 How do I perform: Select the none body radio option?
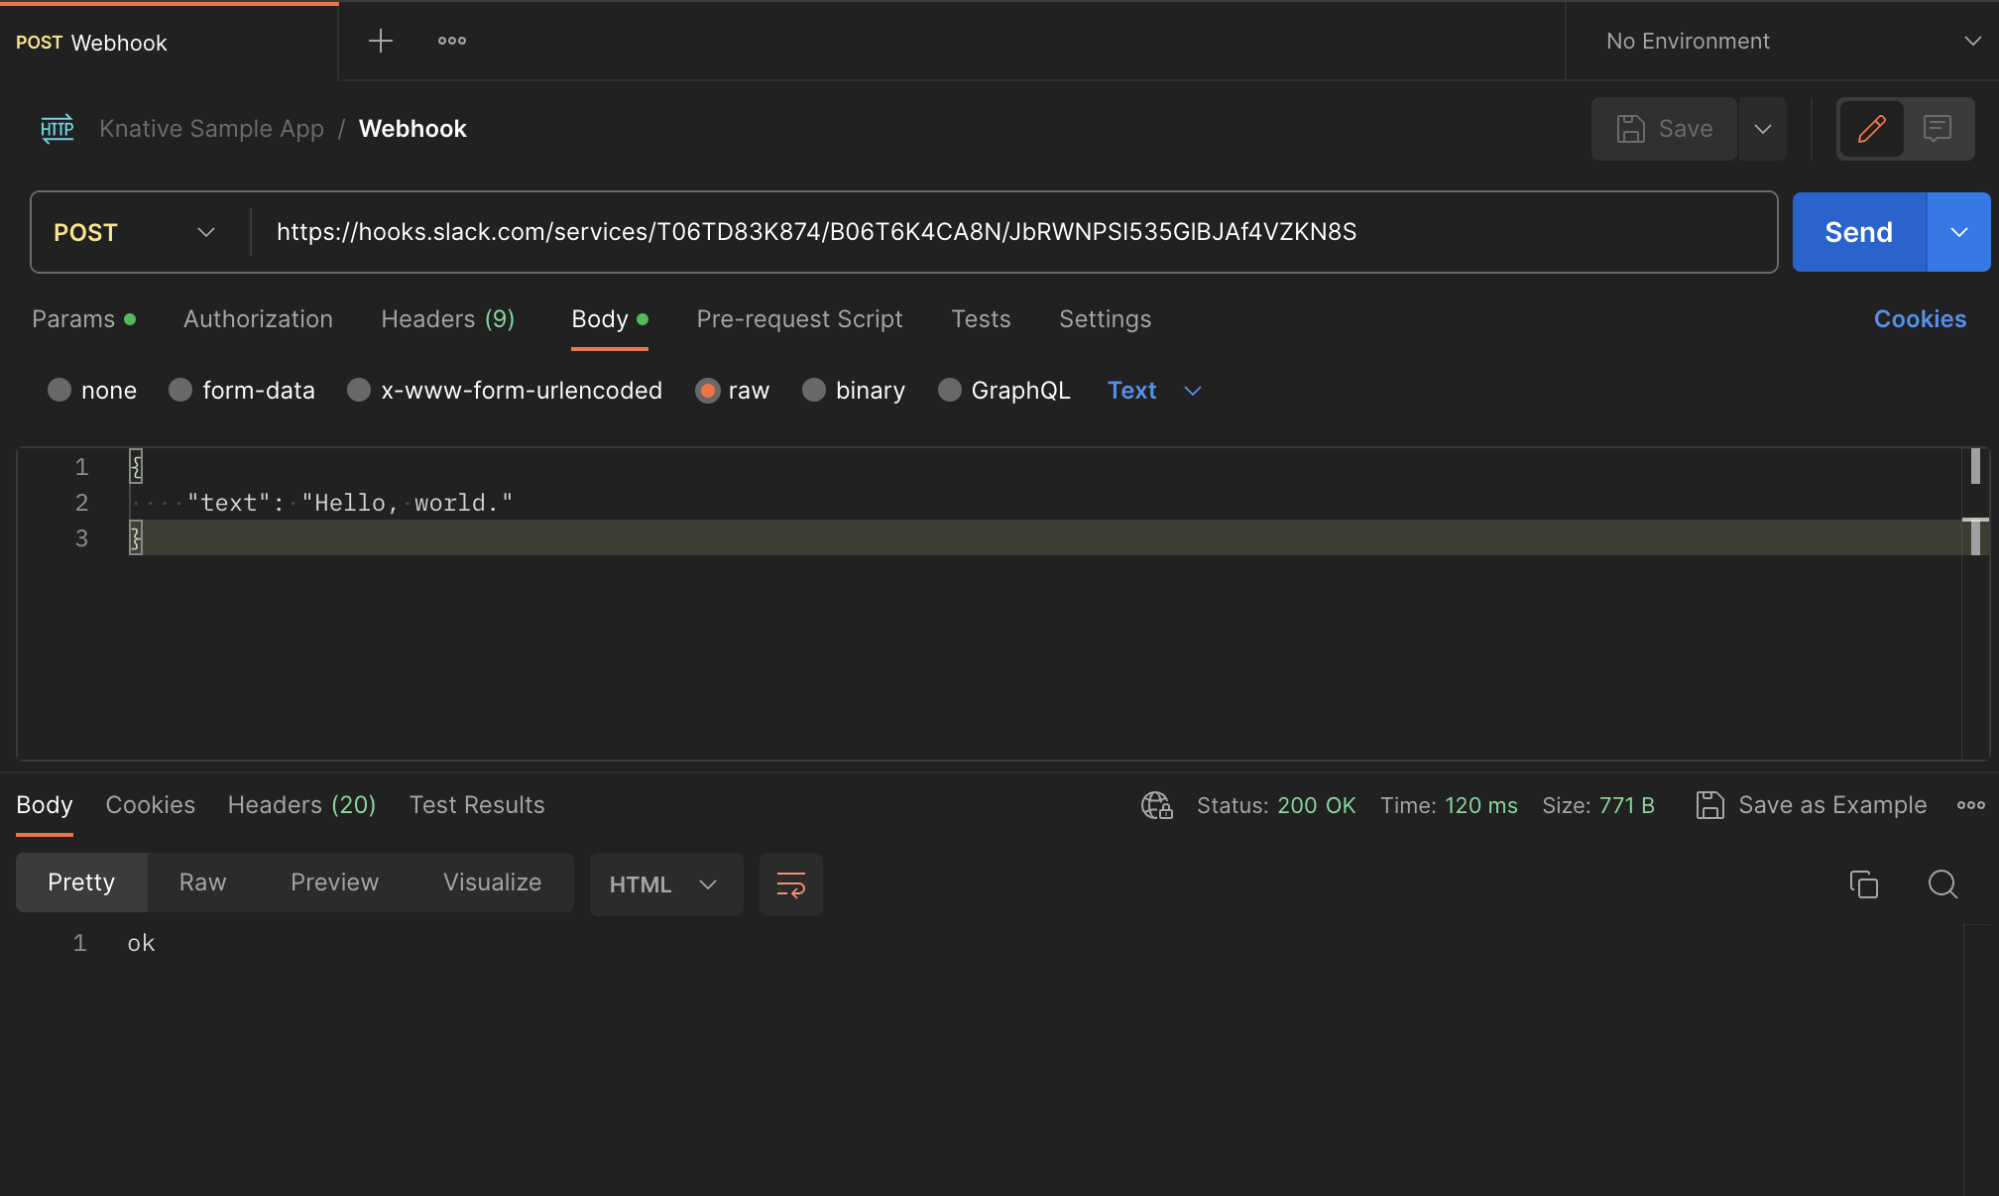pyautogui.click(x=60, y=390)
